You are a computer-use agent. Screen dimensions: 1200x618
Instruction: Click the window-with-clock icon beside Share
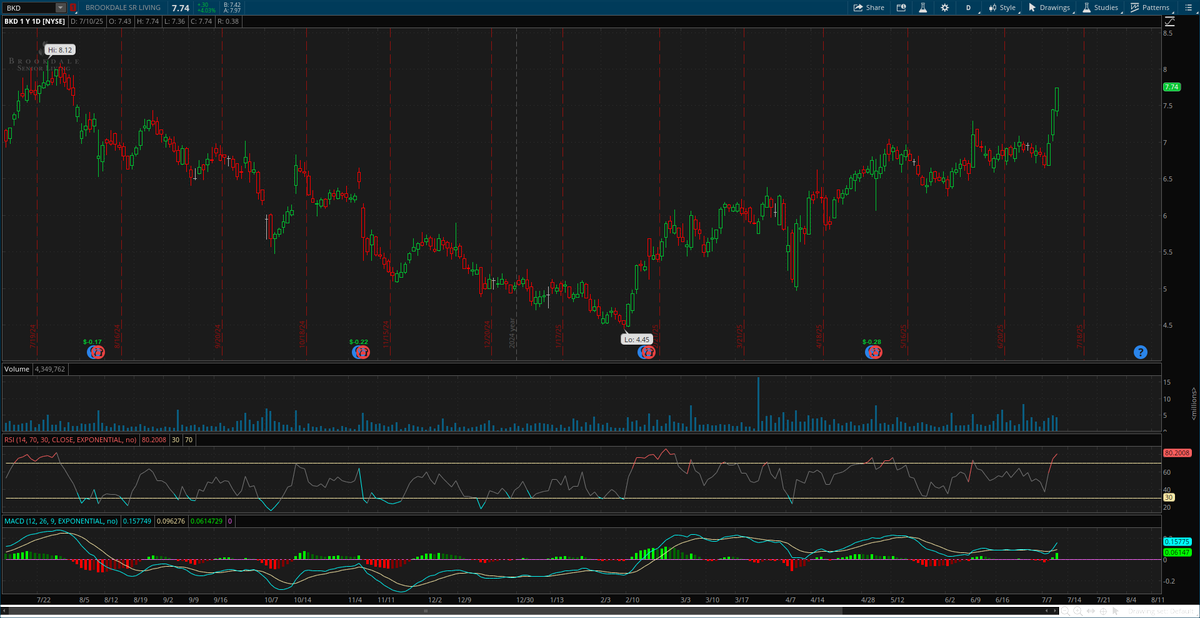click(x=900, y=7)
